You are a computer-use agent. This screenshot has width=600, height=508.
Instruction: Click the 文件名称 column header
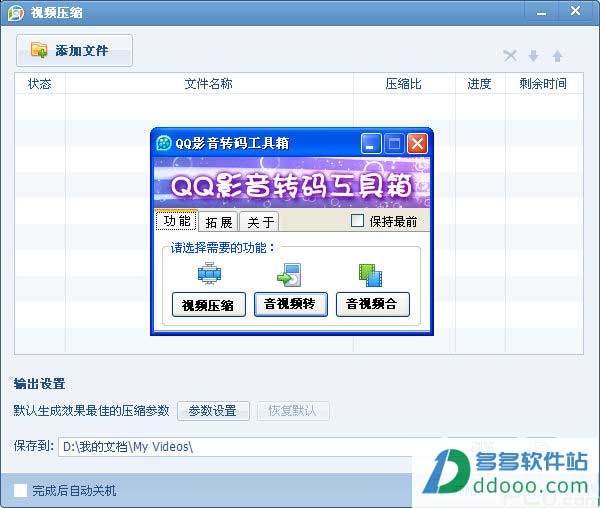[x=209, y=83]
